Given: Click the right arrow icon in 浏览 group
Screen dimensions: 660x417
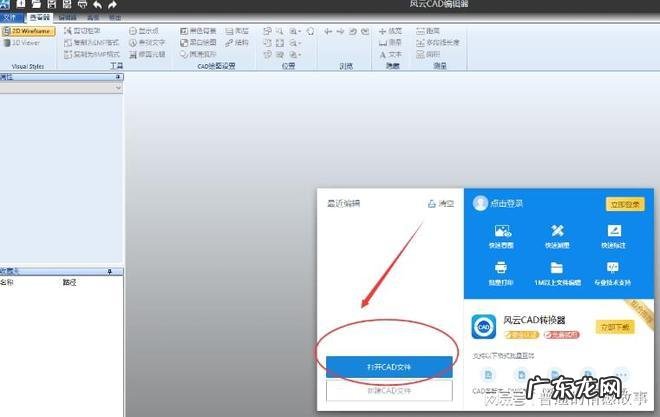Looking at the screenshot, I should 341,32.
